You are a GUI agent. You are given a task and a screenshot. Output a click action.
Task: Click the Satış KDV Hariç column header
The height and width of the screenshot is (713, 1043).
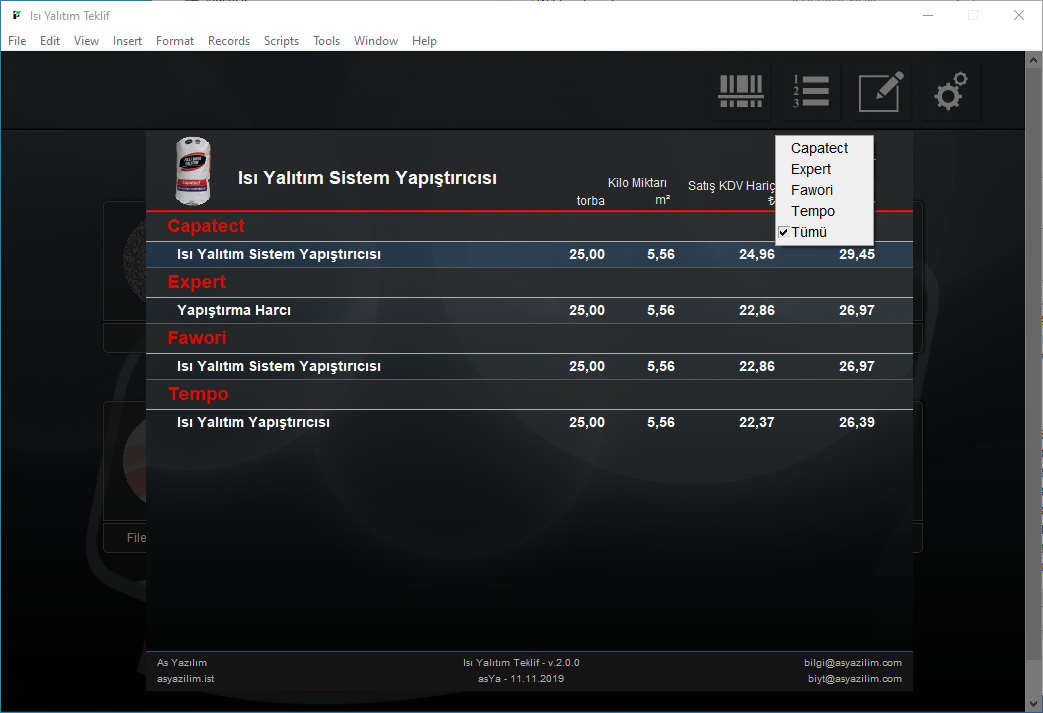pyautogui.click(x=731, y=186)
